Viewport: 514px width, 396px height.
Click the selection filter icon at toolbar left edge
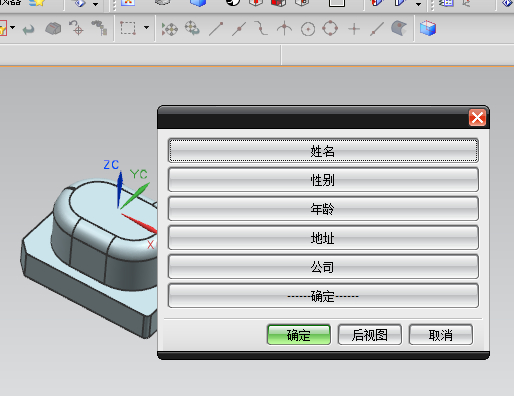(x=3, y=28)
